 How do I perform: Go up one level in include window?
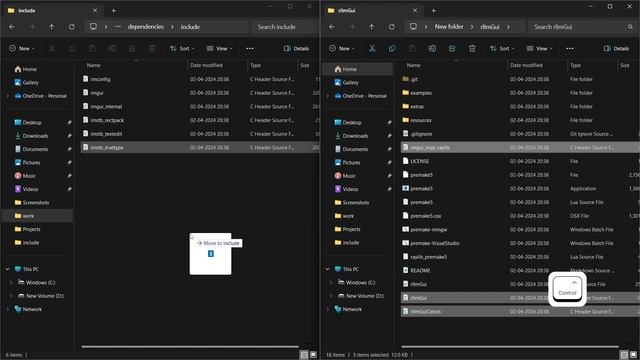(x=52, y=27)
